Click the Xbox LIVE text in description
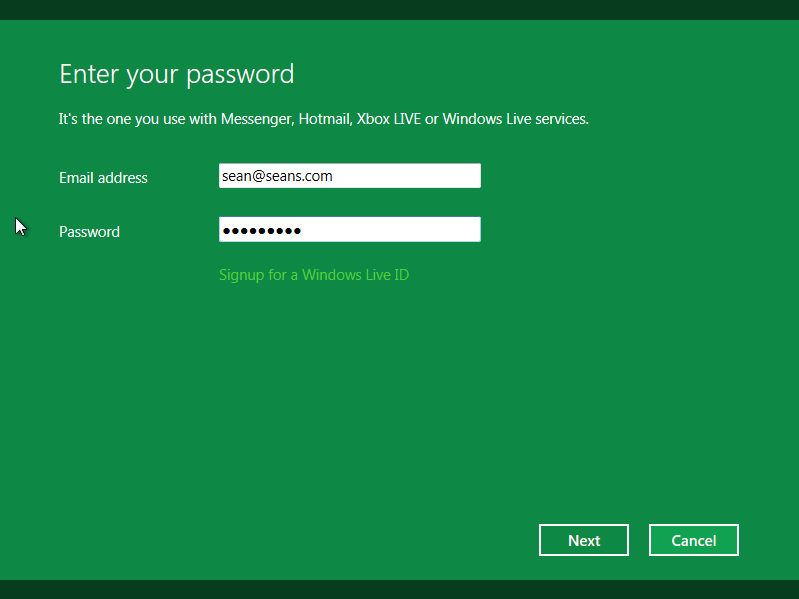 click(x=388, y=119)
